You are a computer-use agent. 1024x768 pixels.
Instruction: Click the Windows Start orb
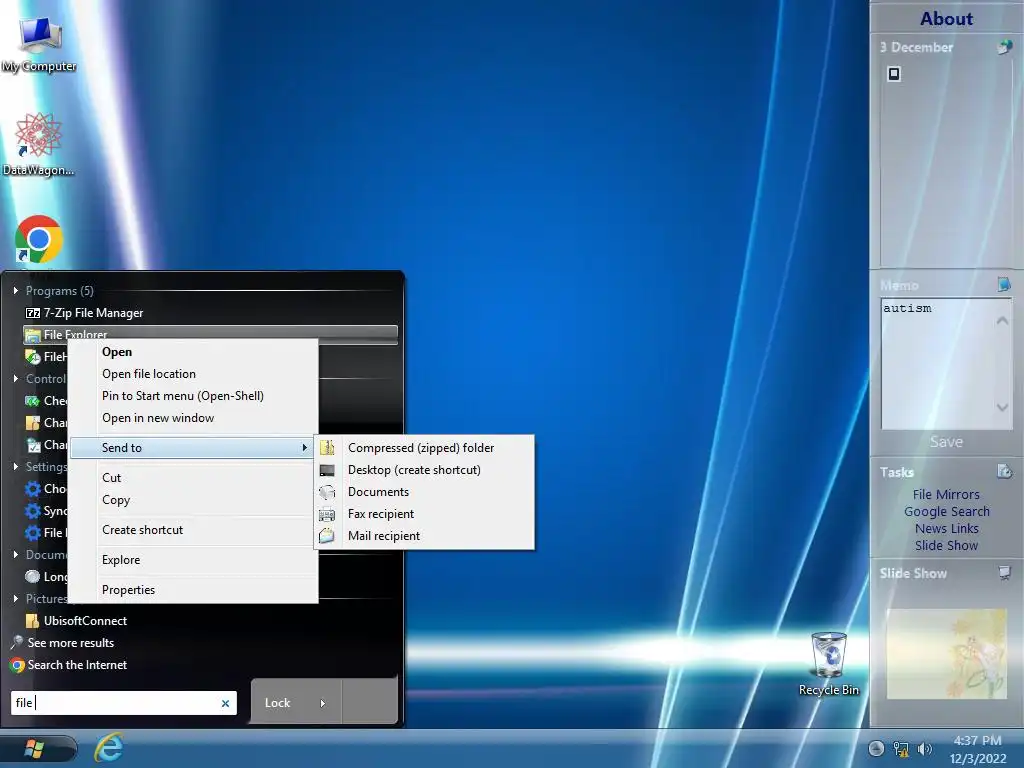pyautogui.click(x=35, y=748)
